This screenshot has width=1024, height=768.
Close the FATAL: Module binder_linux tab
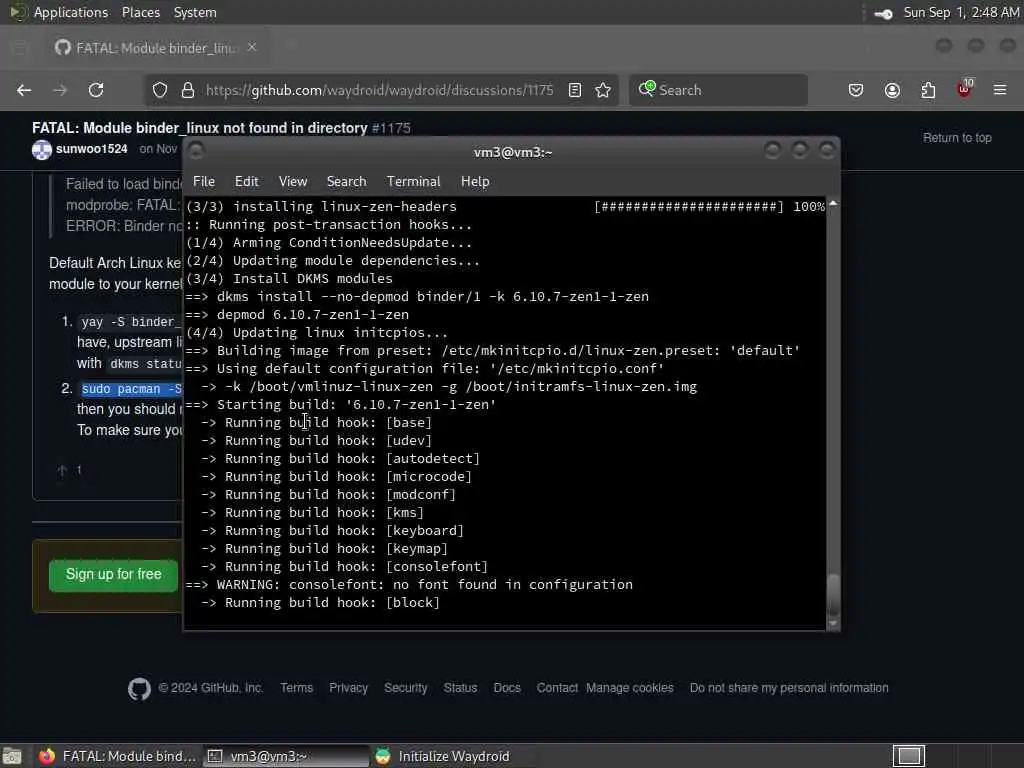click(x=252, y=48)
